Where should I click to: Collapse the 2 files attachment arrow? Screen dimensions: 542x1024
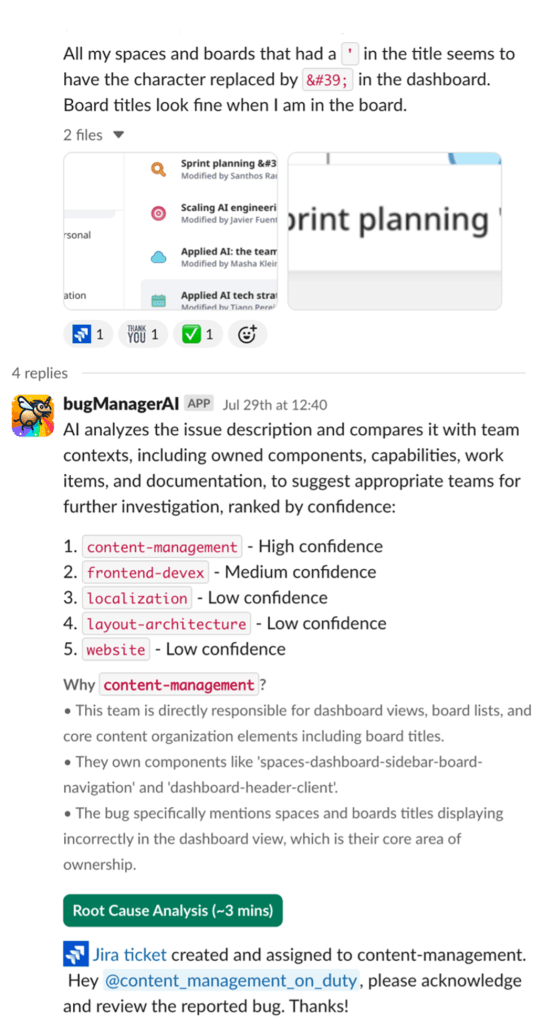pyautogui.click(x=118, y=135)
